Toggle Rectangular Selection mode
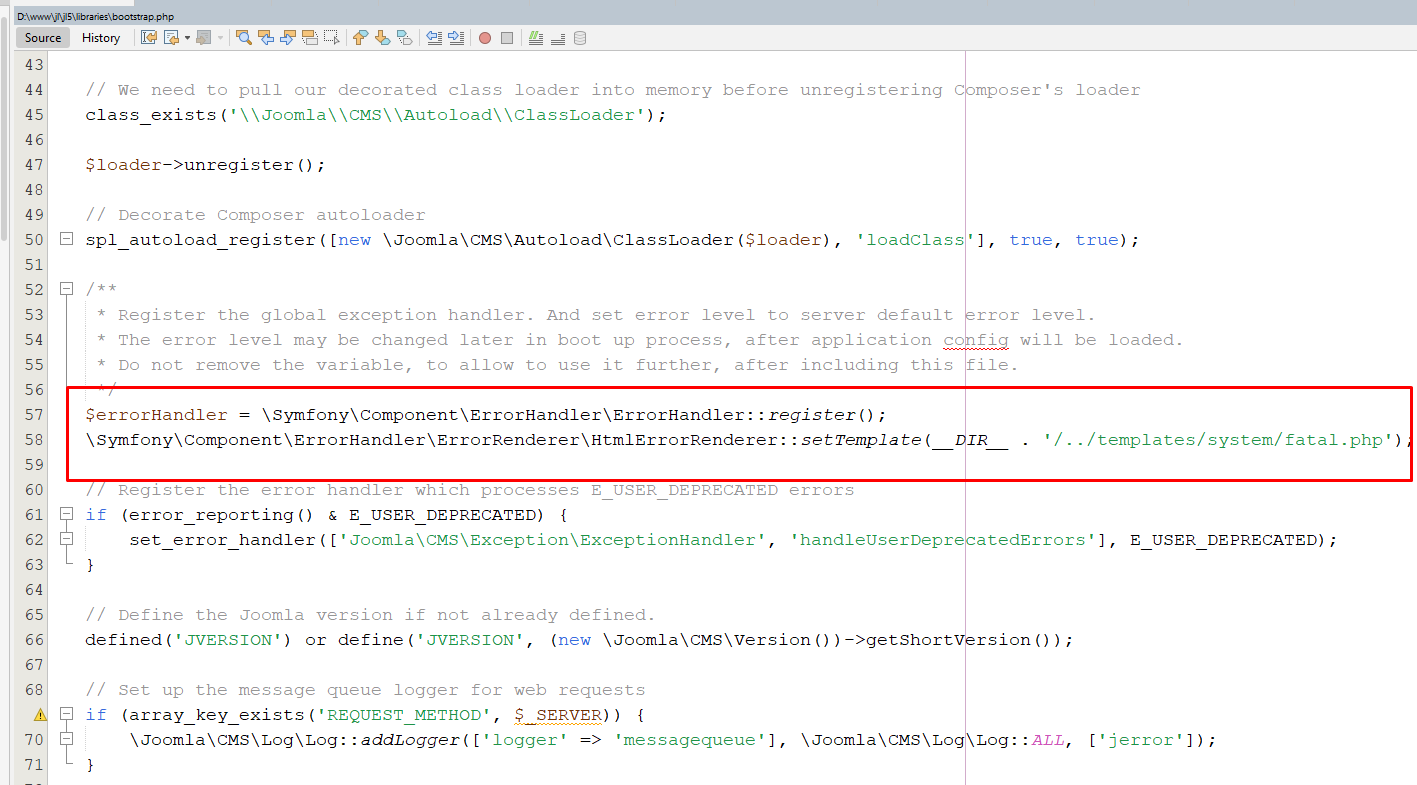The width and height of the screenshot is (1417, 785). pos(332,38)
